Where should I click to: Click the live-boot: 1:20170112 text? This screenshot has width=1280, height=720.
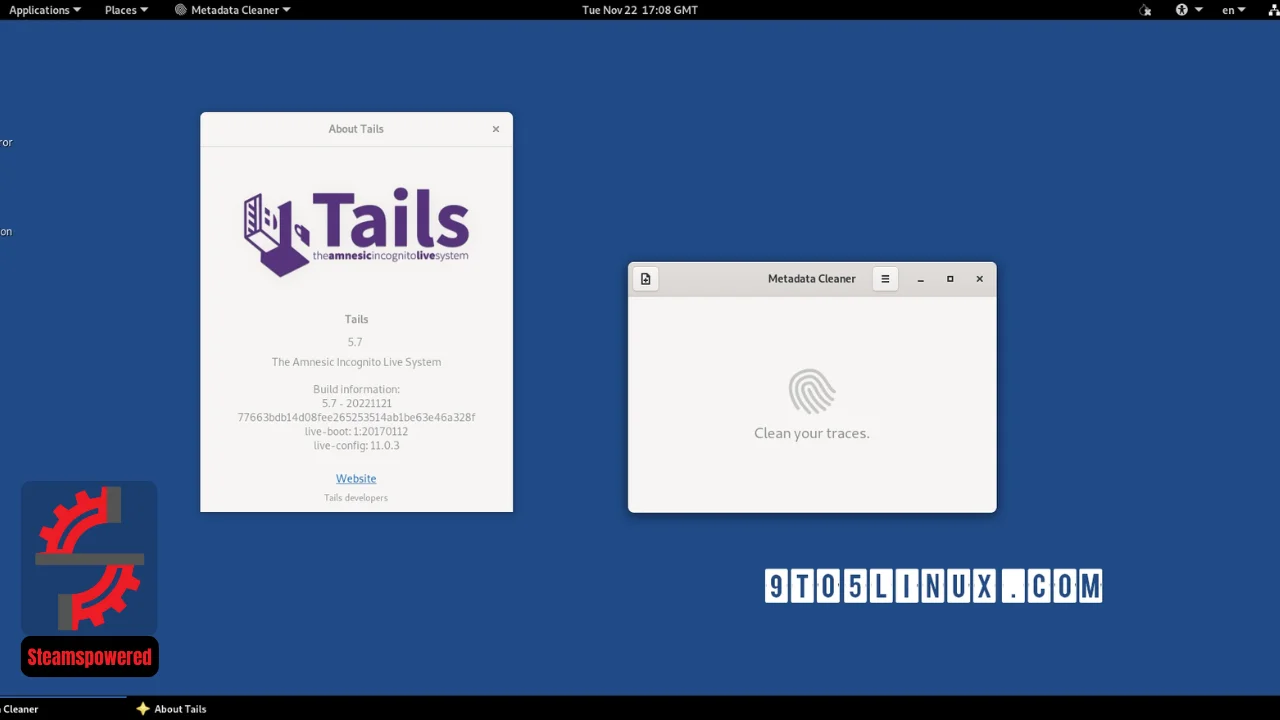[x=356, y=431]
